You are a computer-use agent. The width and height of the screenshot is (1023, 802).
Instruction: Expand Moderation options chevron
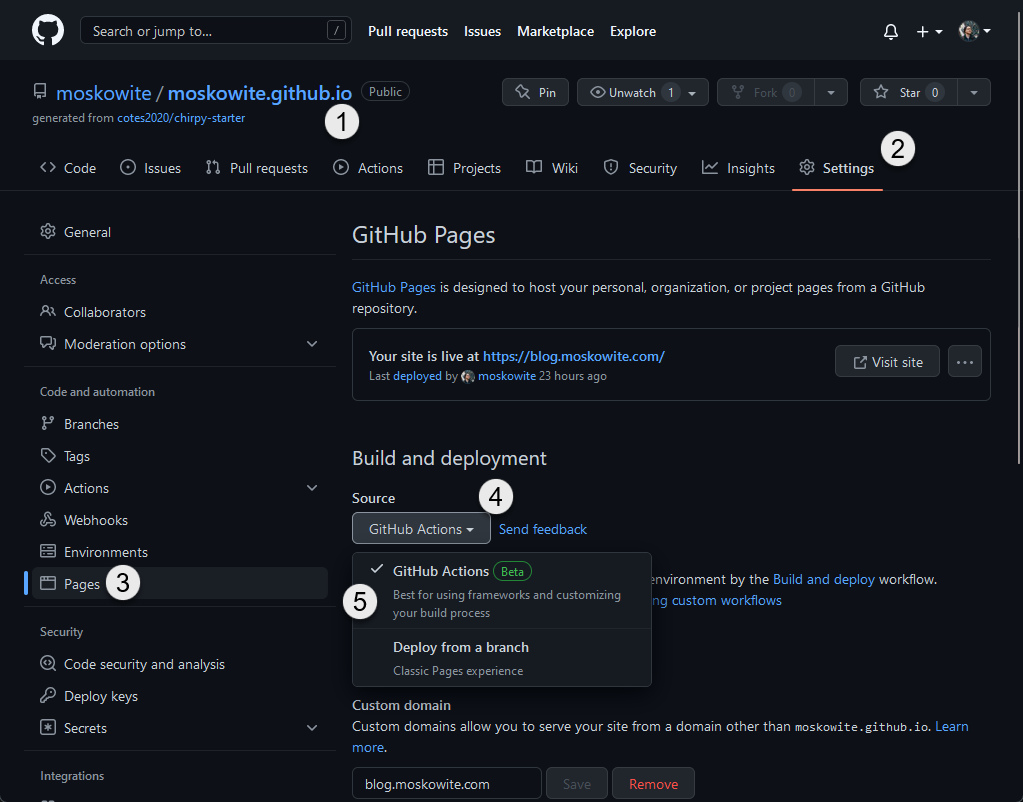point(312,344)
